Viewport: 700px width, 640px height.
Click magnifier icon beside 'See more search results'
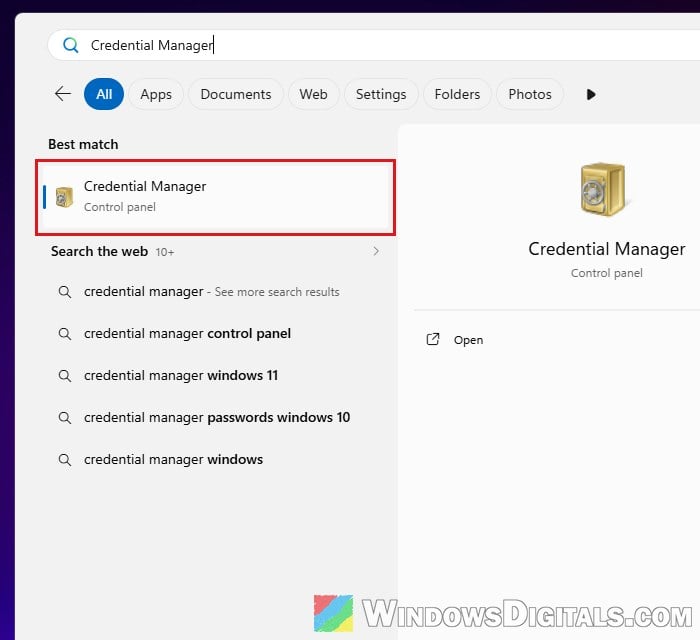[65, 292]
